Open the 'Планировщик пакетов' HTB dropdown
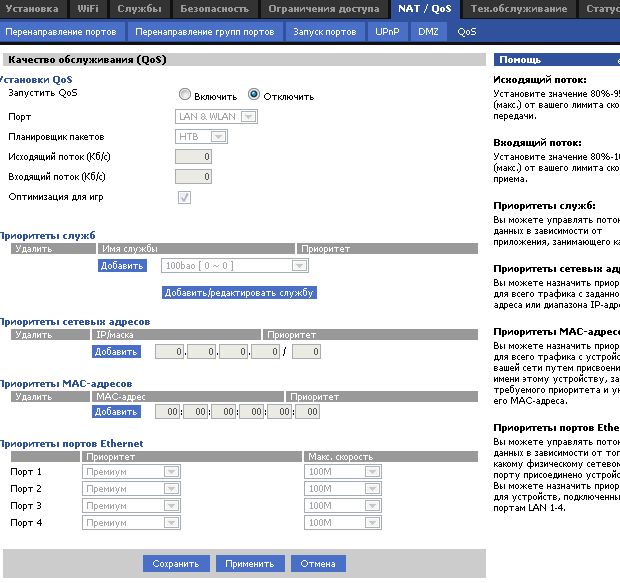Viewport: 620px width, 583px height. click(201, 137)
